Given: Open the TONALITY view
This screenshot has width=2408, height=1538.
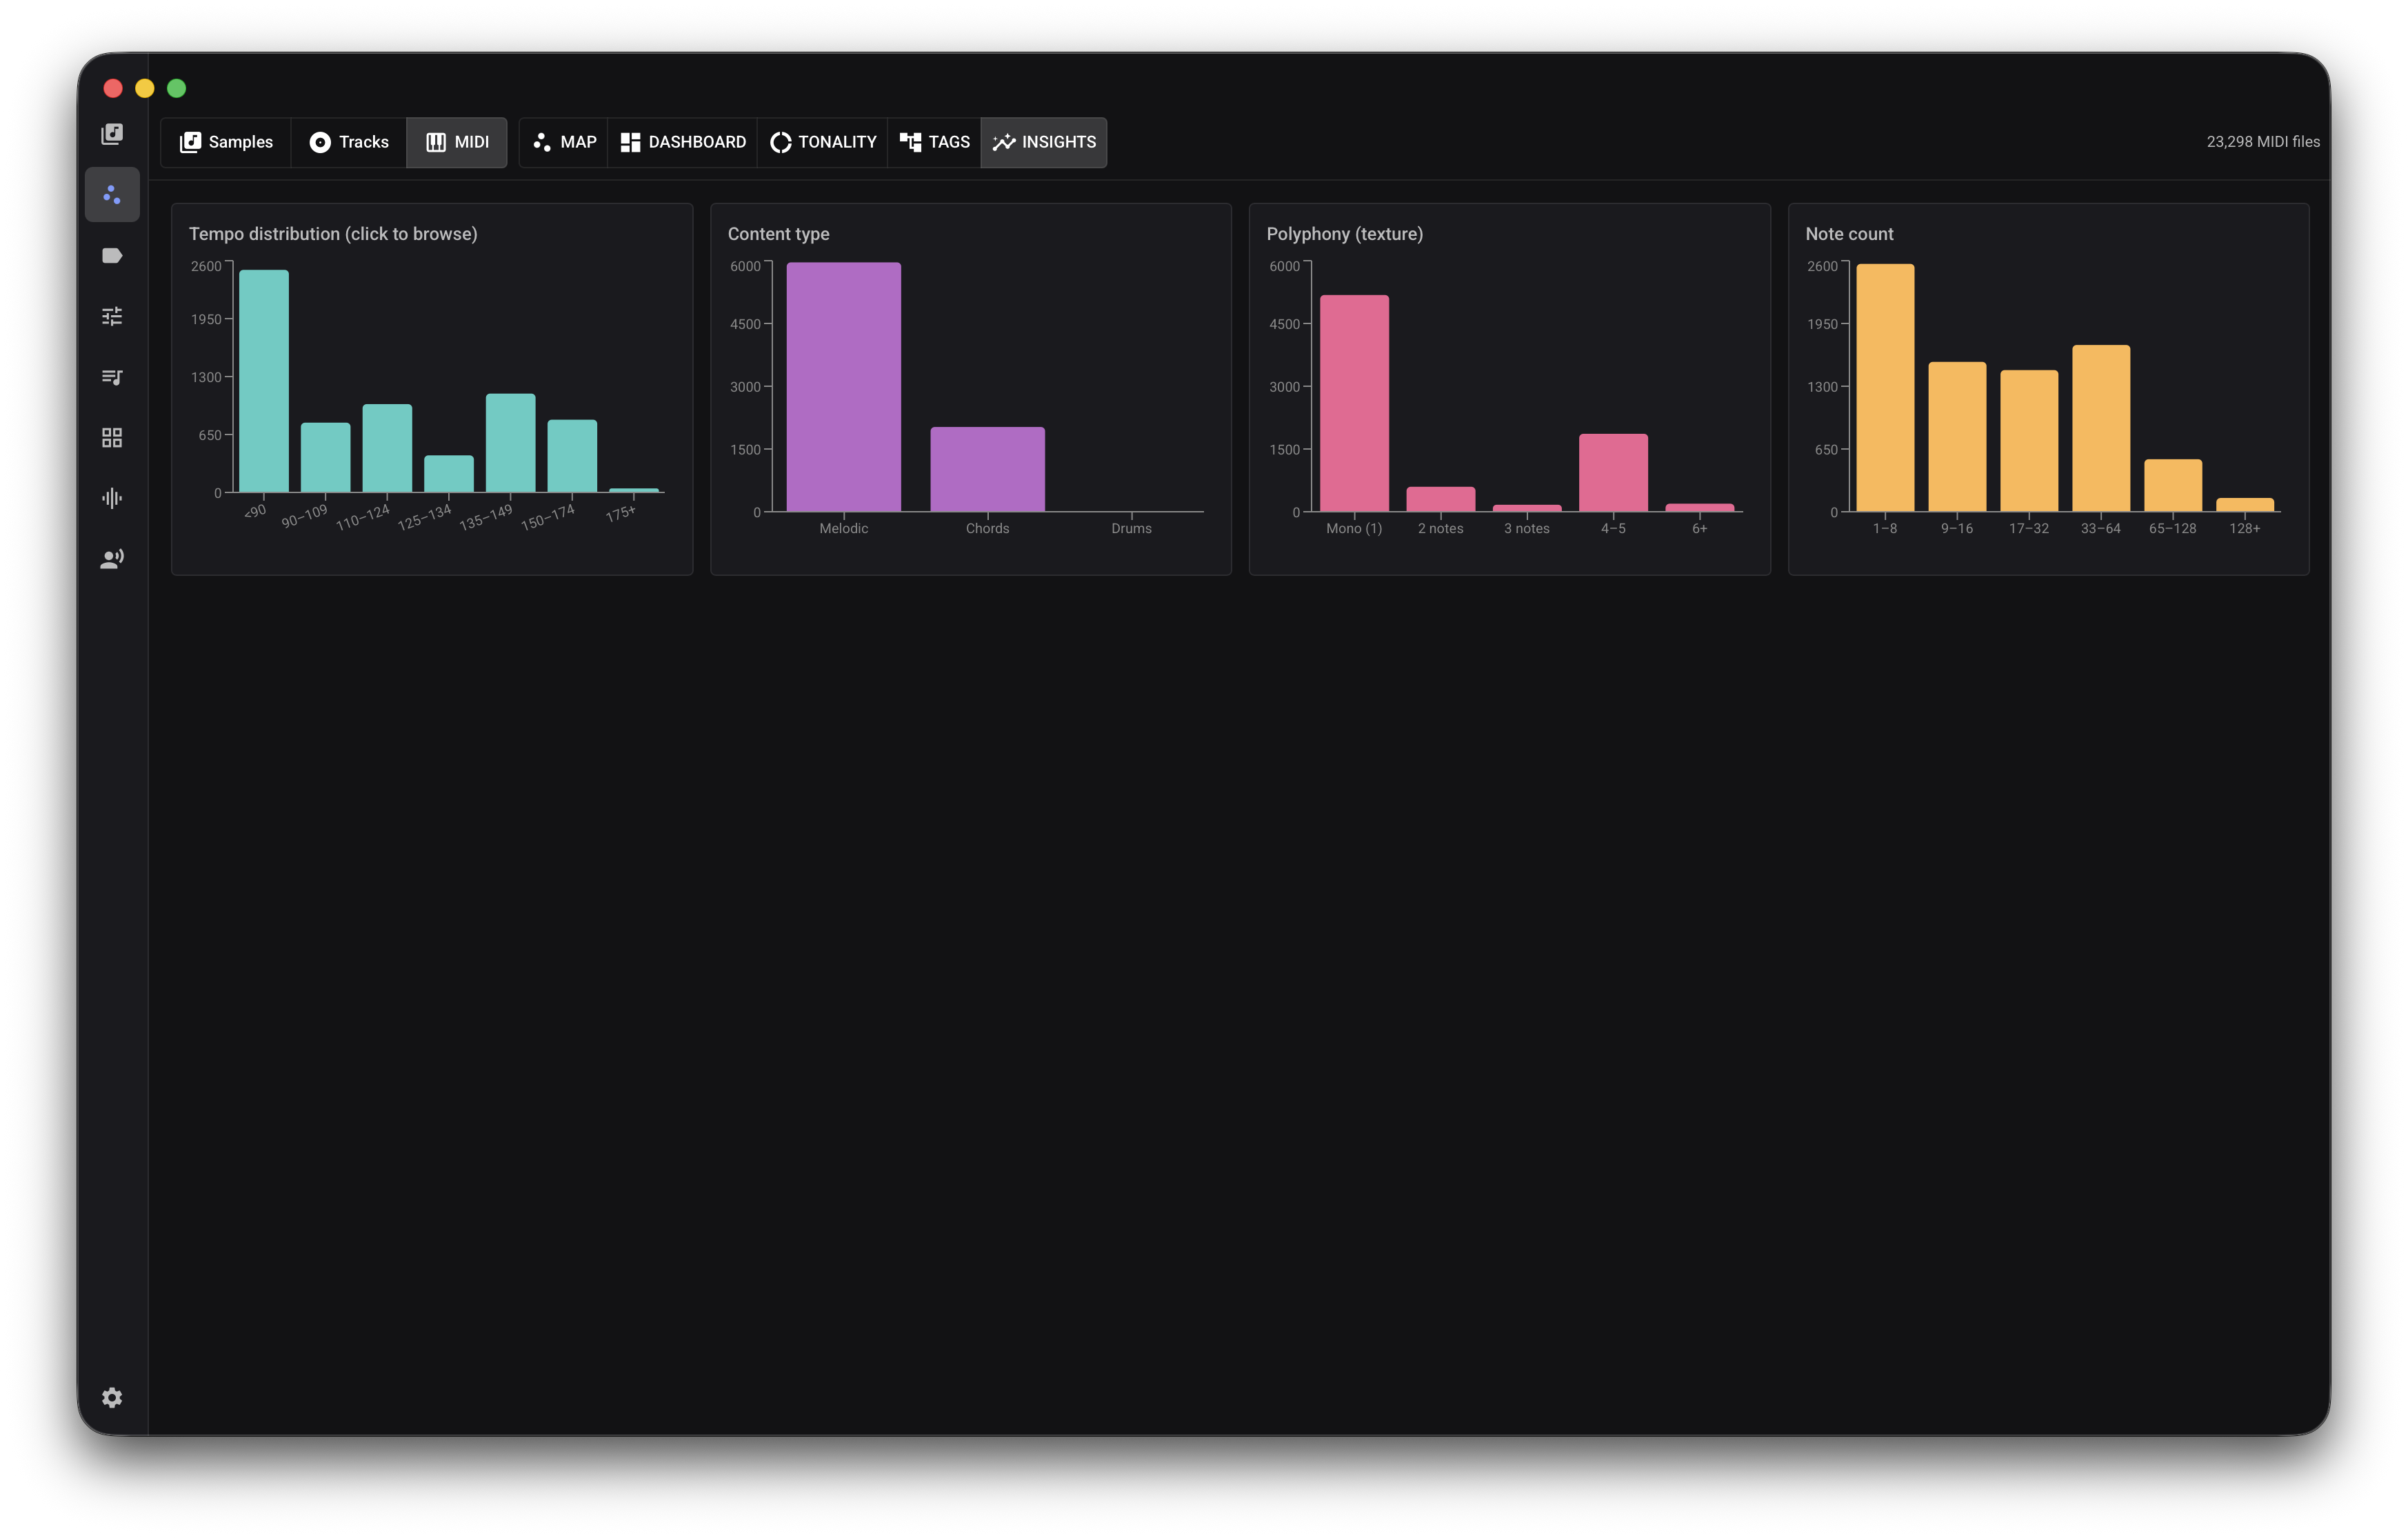Looking at the screenshot, I should click(x=823, y=142).
